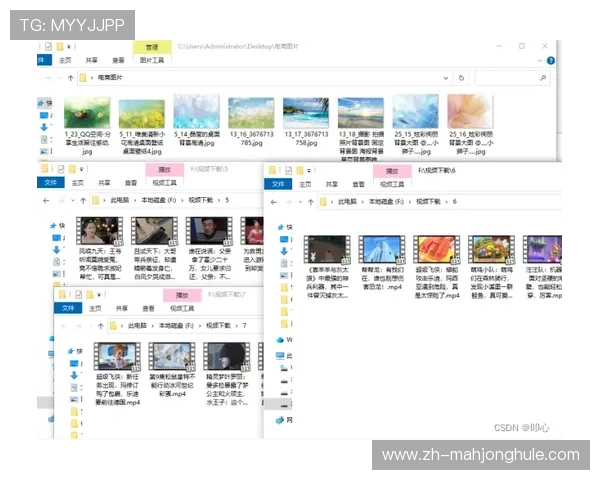Open 文件 tab in folder 5 window
The width and height of the screenshot is (600, 480).
coord(51,183)
